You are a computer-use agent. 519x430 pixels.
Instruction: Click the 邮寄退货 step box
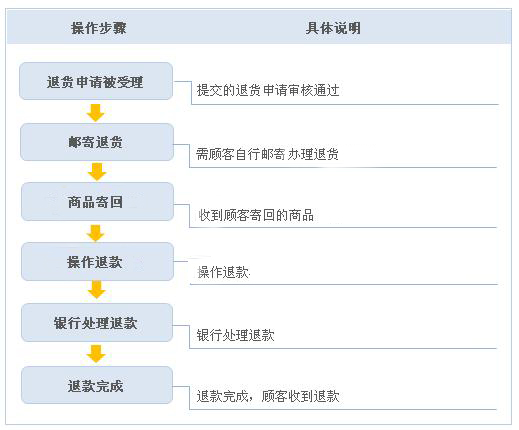tap(97, 142)
